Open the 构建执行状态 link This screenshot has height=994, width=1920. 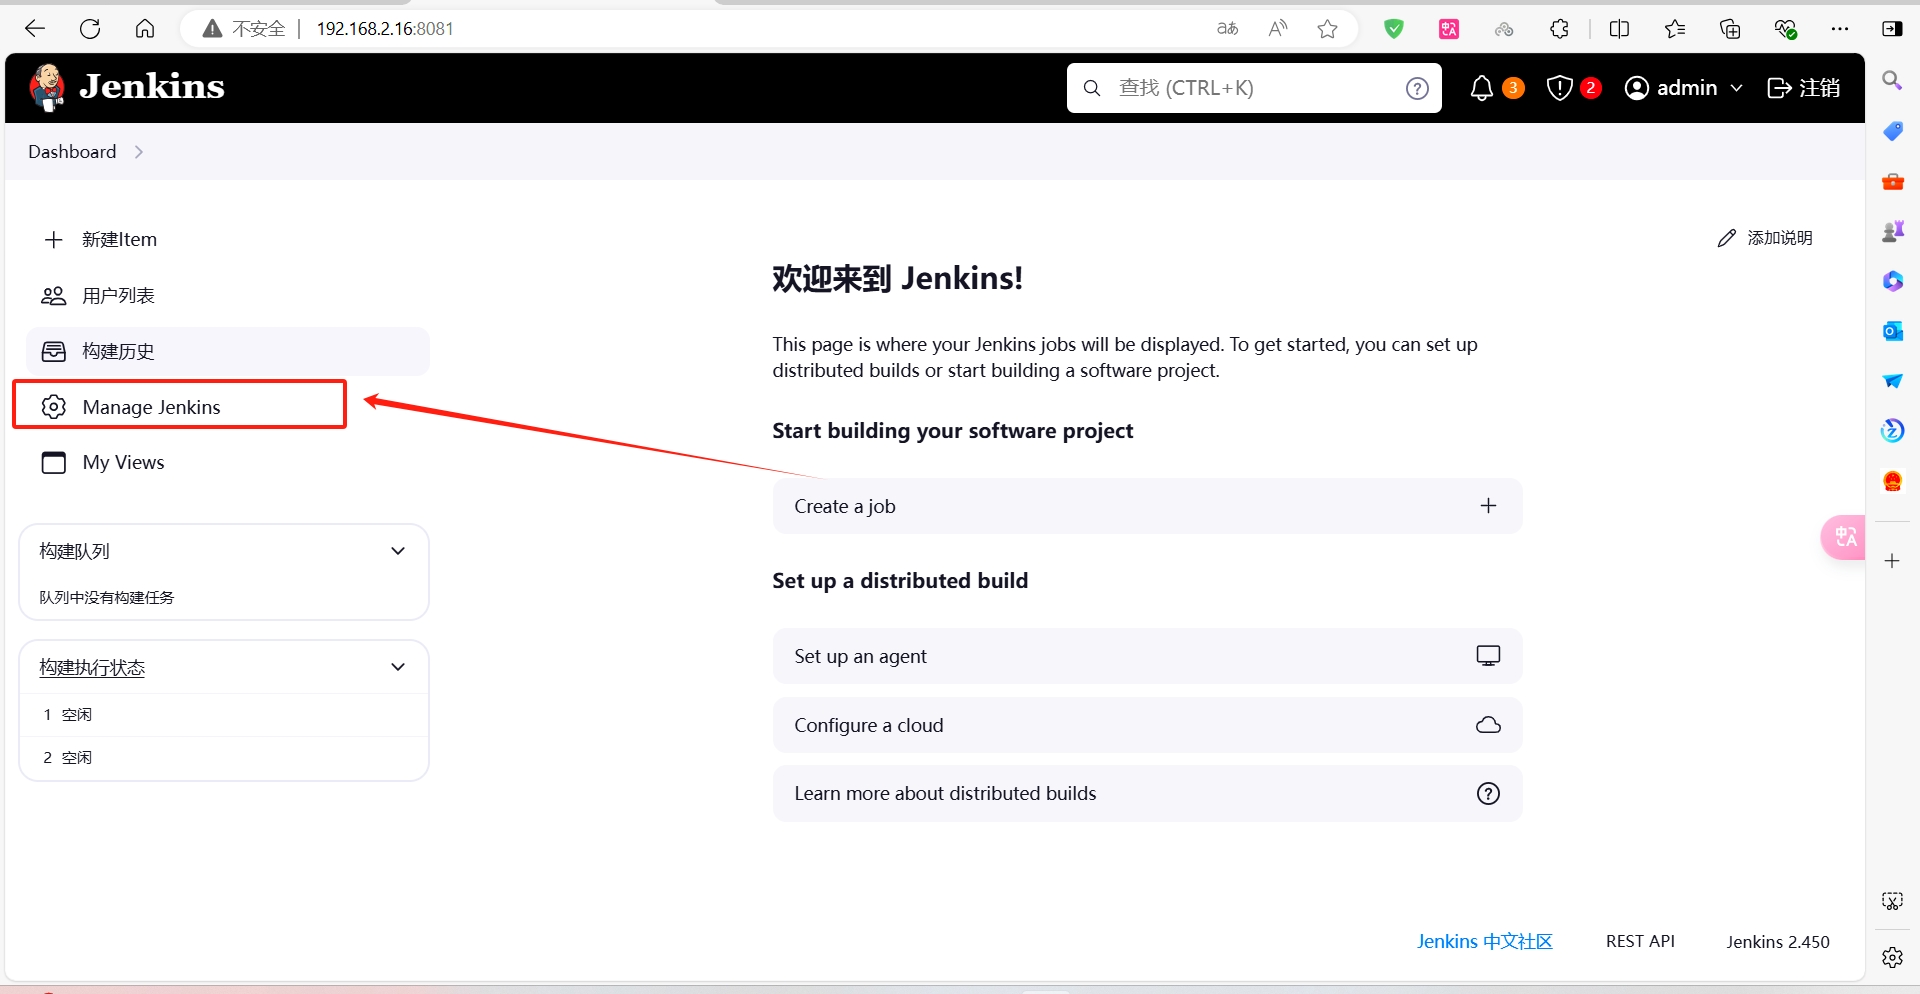coord(92,667)
